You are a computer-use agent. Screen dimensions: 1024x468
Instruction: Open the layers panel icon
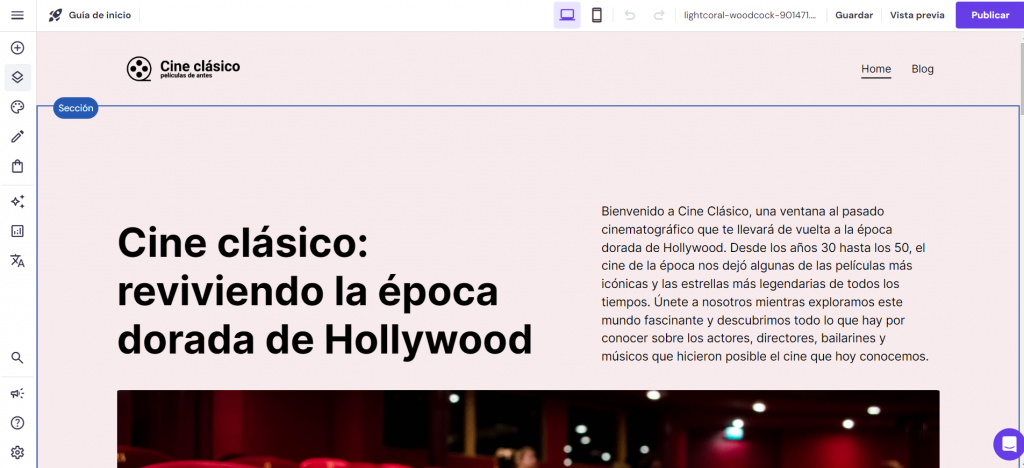pyautogui.click(x=17, y=77)
